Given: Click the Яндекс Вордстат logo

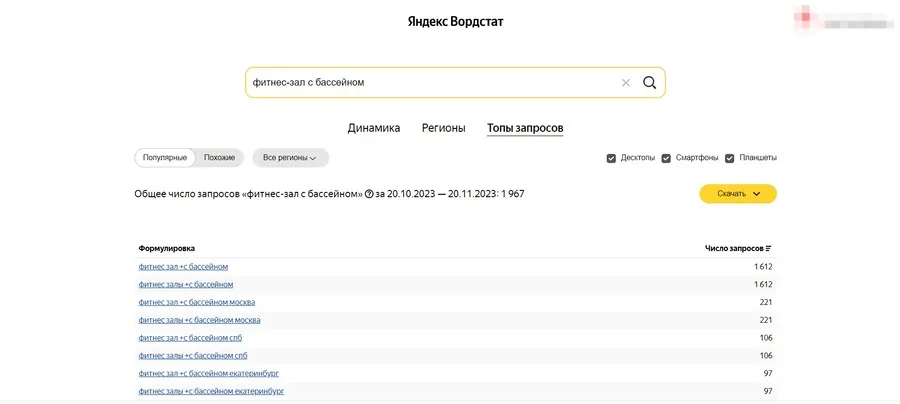Looking at the screenshot, I should tap(455, 22).
